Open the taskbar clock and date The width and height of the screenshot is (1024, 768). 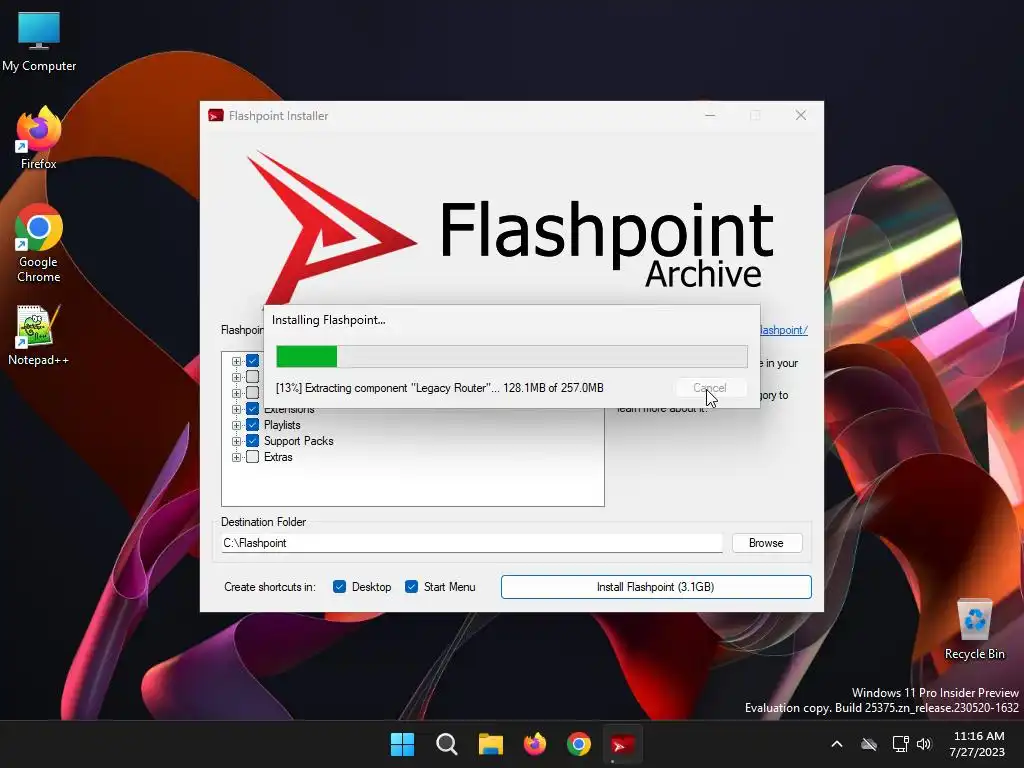(x=977, y=744)
